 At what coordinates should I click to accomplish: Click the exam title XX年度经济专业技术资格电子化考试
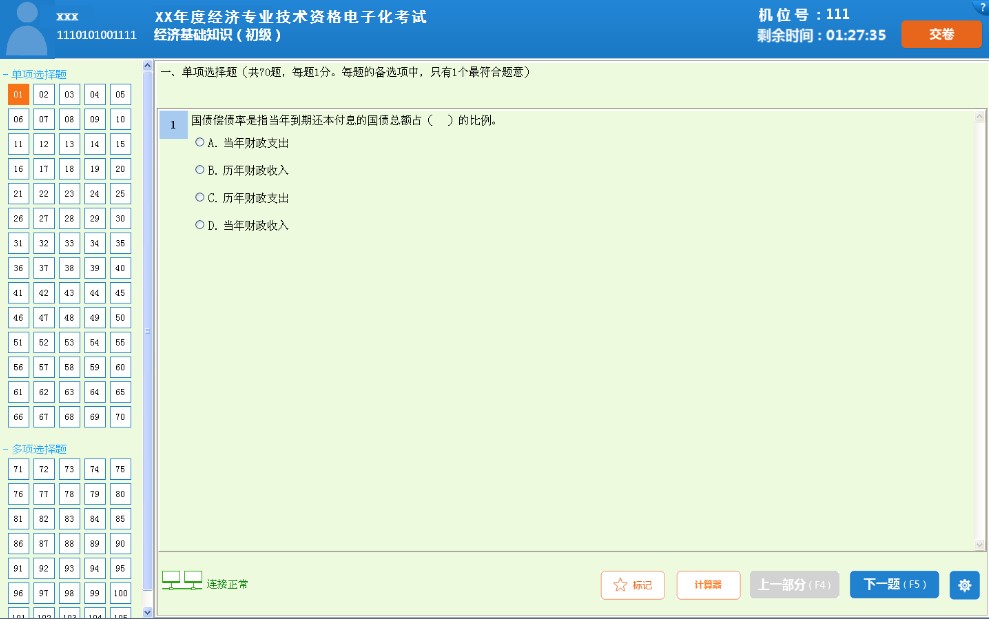pos(291,16)
